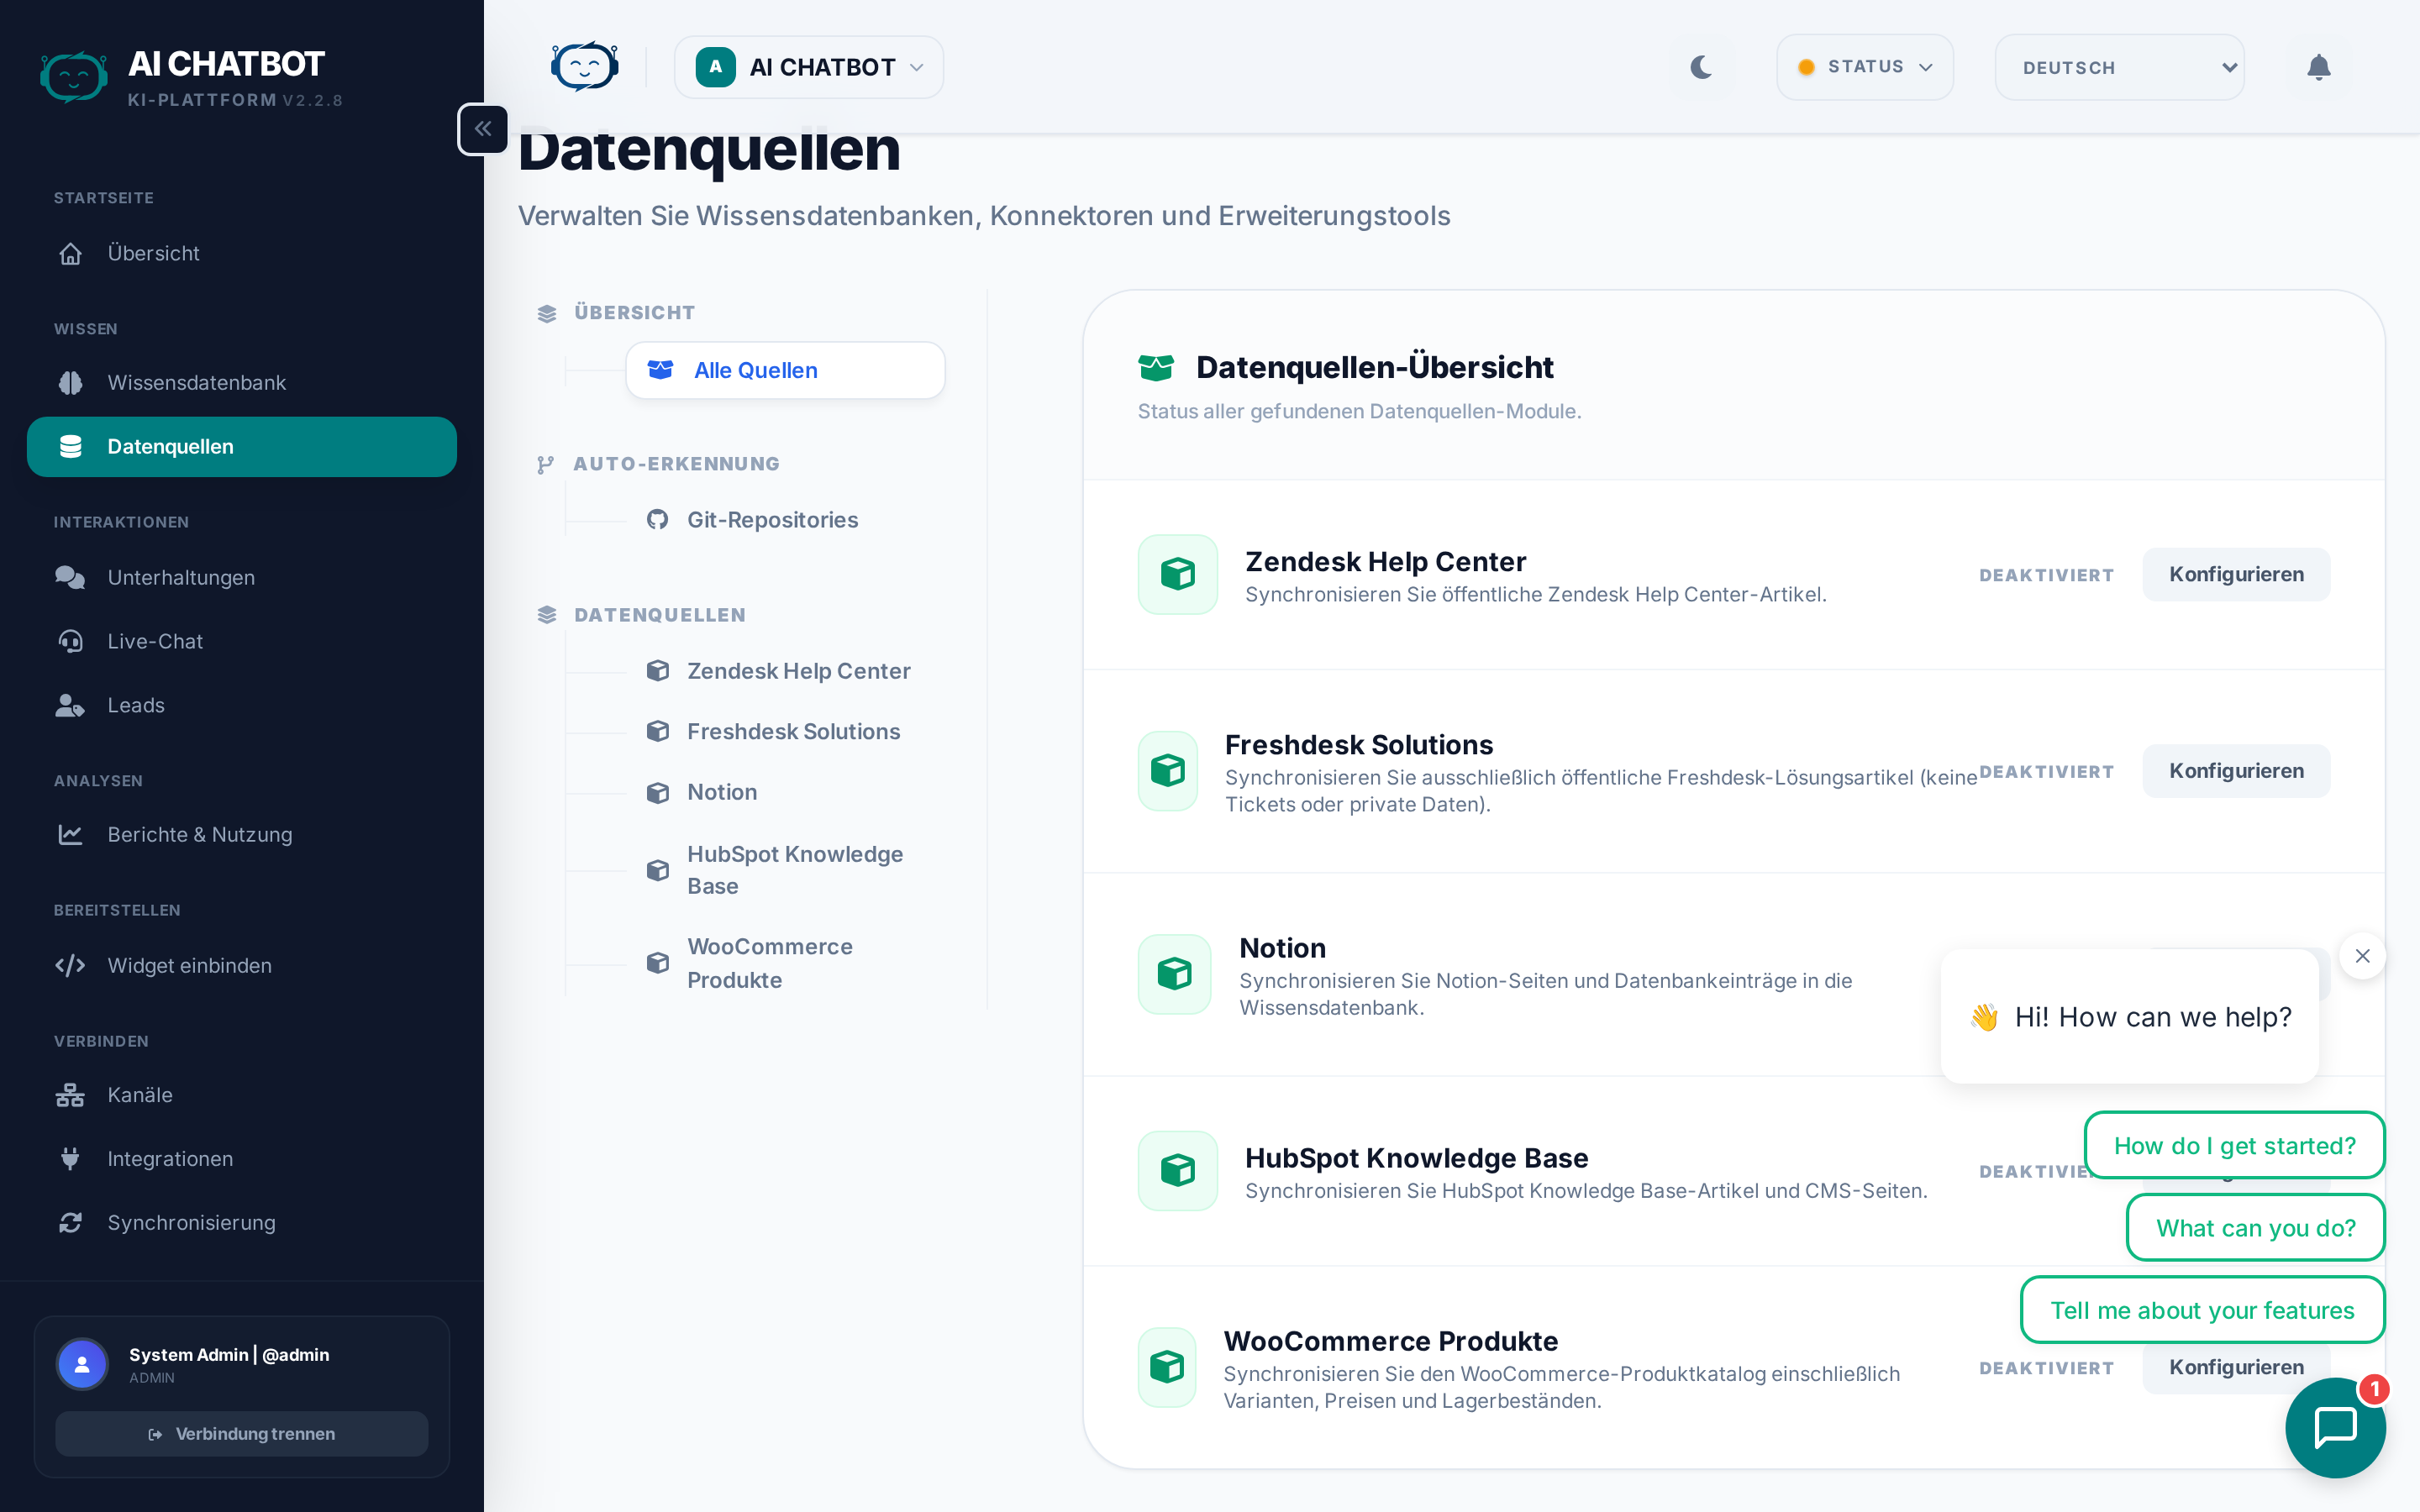2420x1512 pixels.
Task: Toggle dark mode moon icon
Action: [1701, 67]
